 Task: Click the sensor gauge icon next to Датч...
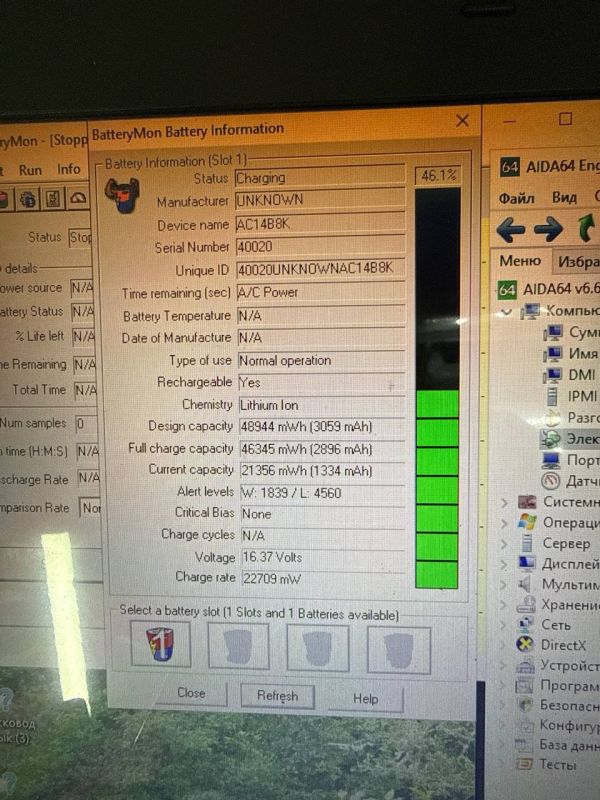coord(551,481)
